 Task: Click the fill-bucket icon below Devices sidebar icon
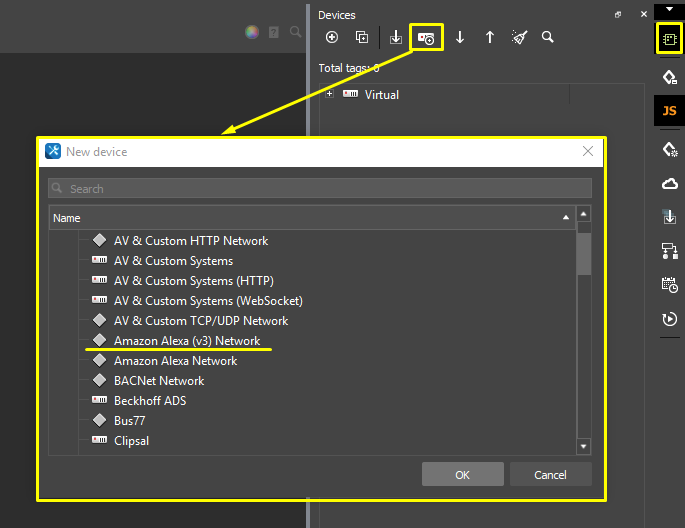(x=669, y=77)
